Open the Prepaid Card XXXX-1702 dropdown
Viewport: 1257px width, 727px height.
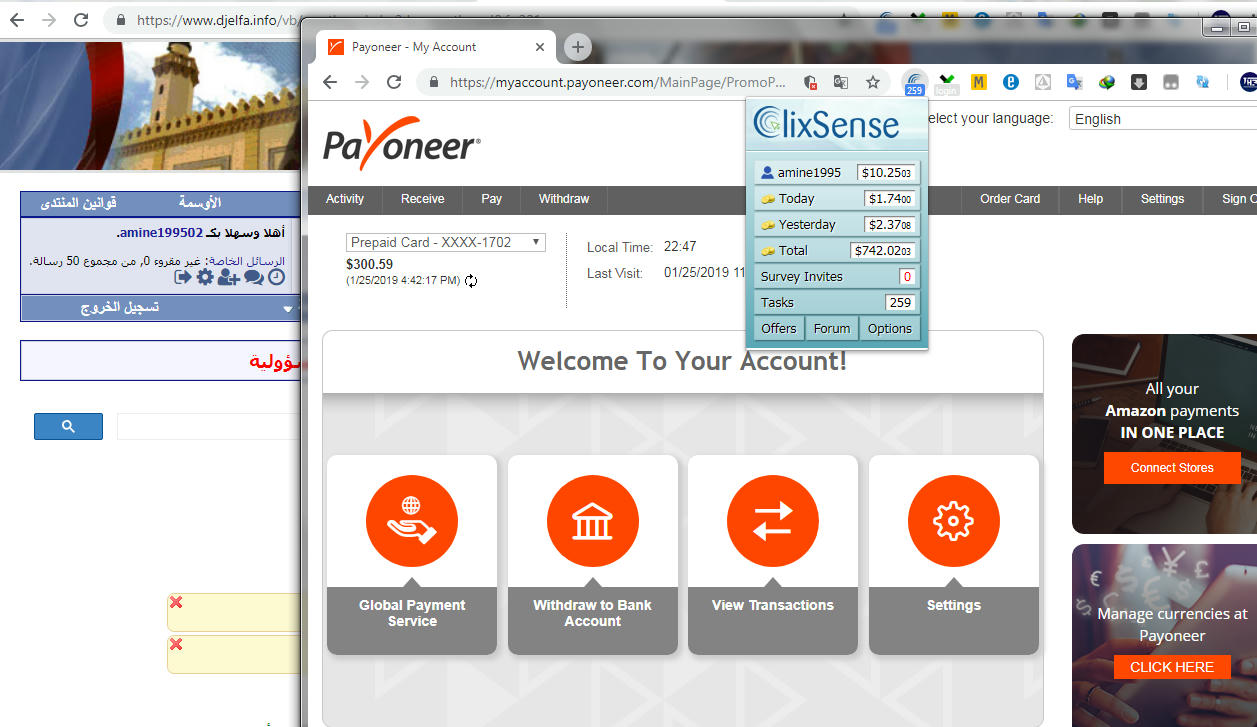tap(446, 242)
